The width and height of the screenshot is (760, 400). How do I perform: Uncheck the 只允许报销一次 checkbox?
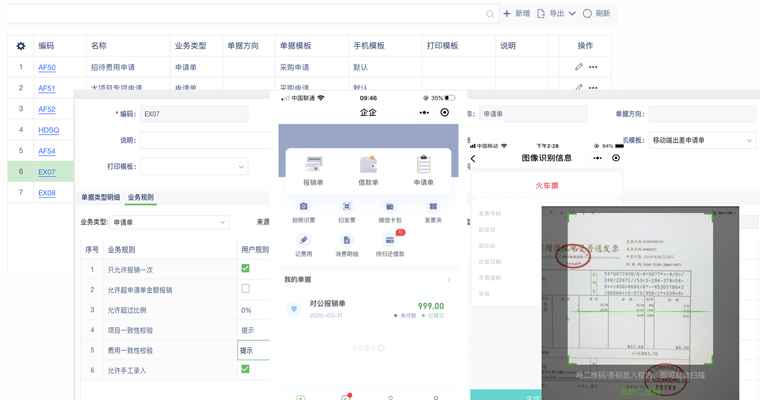click(x=245, y=269)
